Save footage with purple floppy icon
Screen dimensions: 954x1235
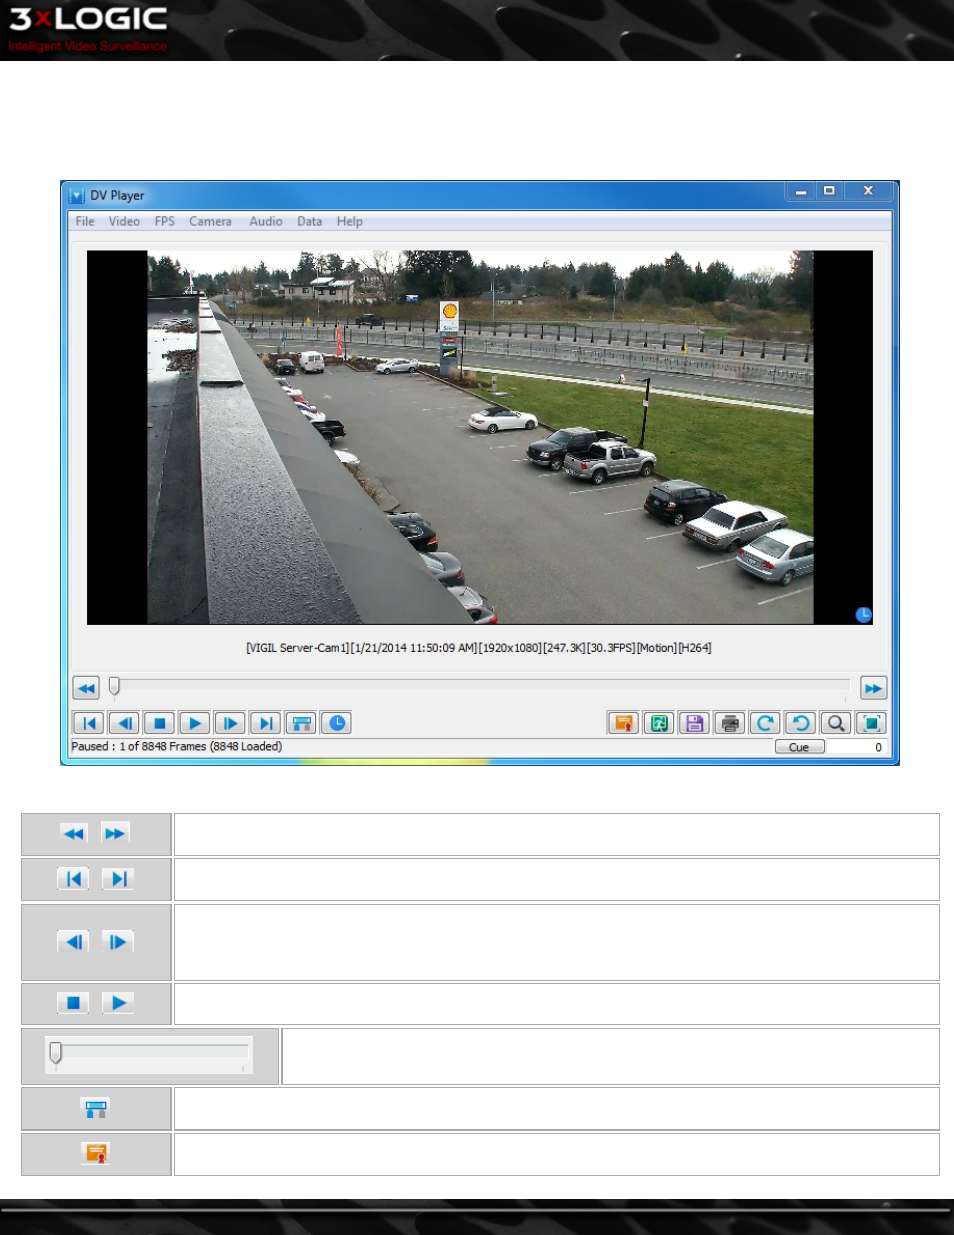(x=694, y=723)
